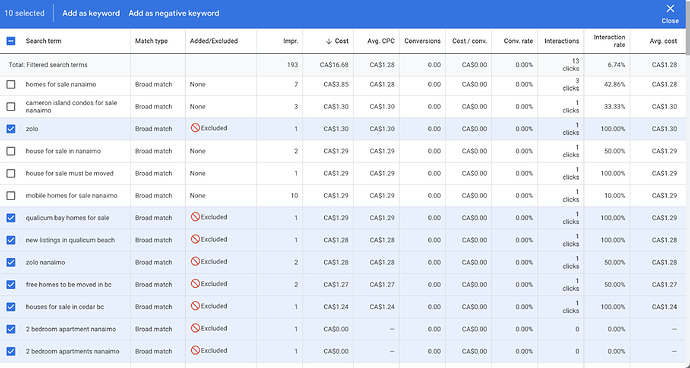Click Excluded icon for houses for sale in cedar bc
This screenshot has height=368, width=690.
(195, 306)
